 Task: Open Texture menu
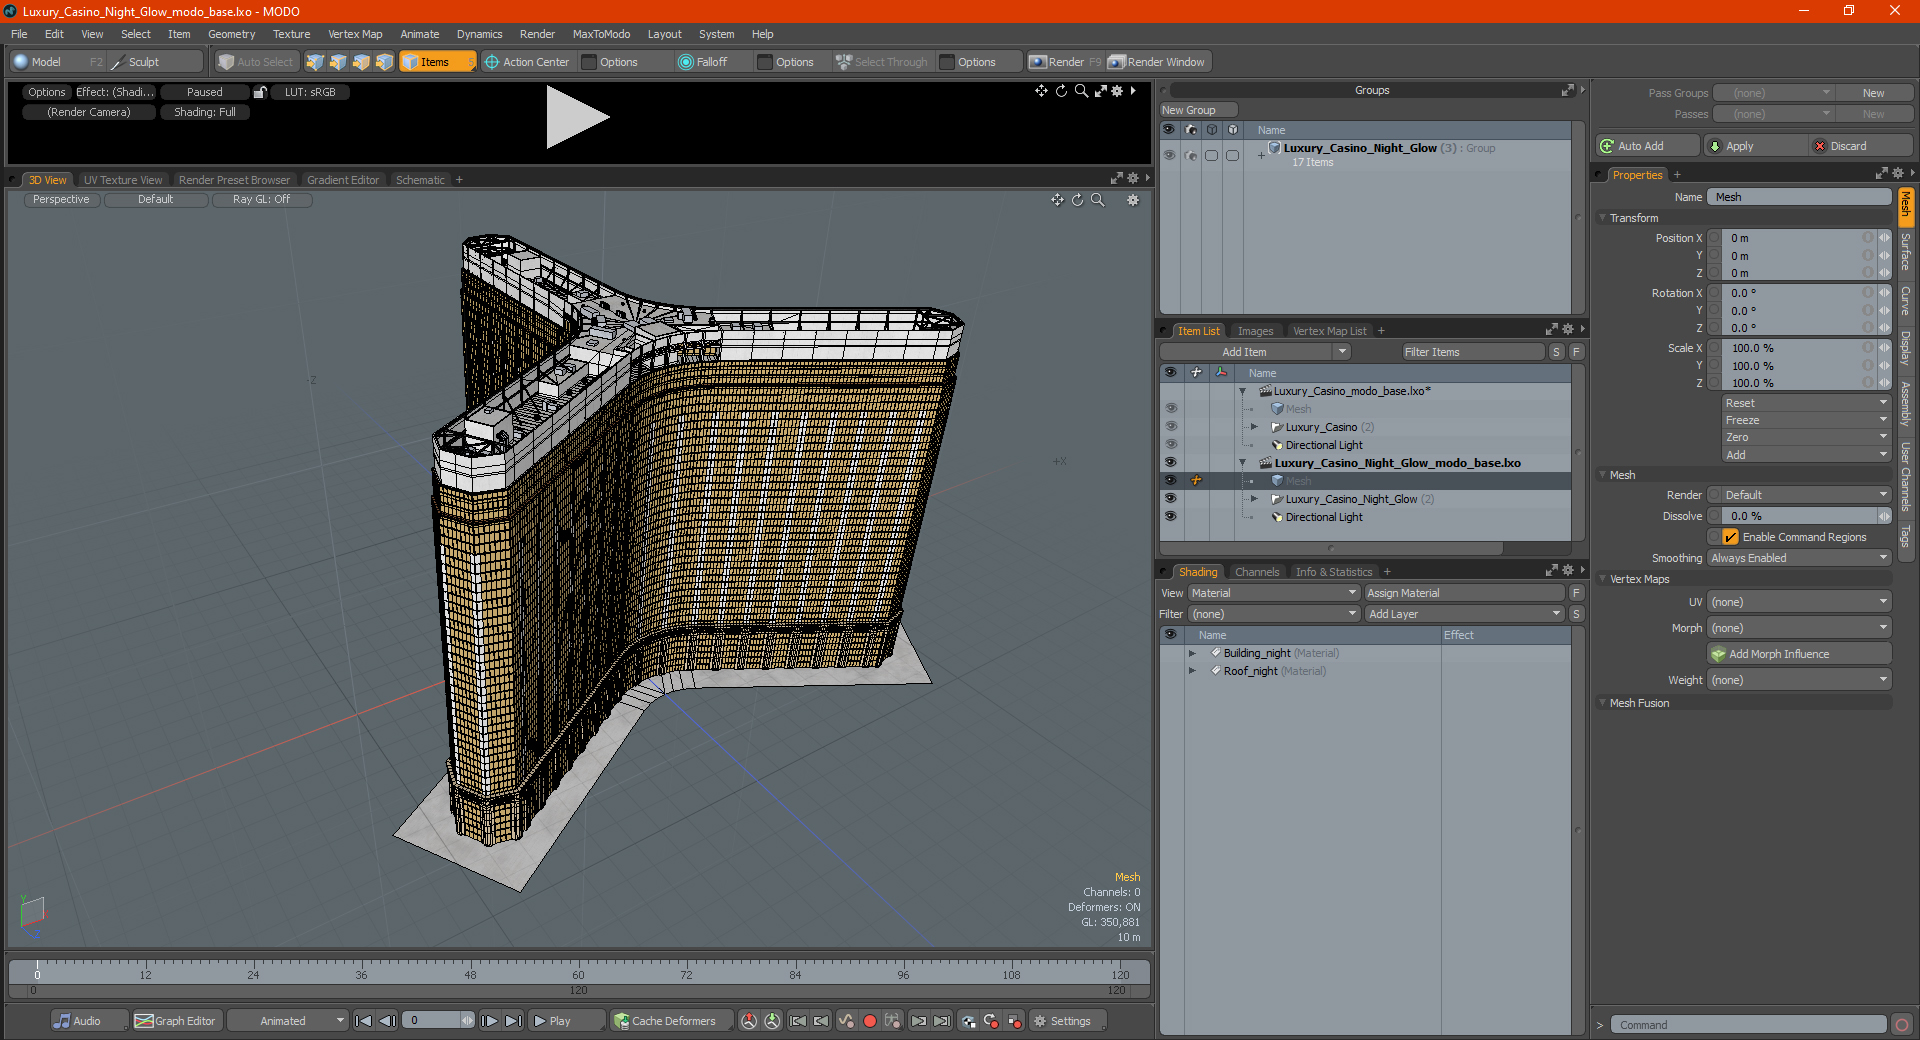click(291, 34)
